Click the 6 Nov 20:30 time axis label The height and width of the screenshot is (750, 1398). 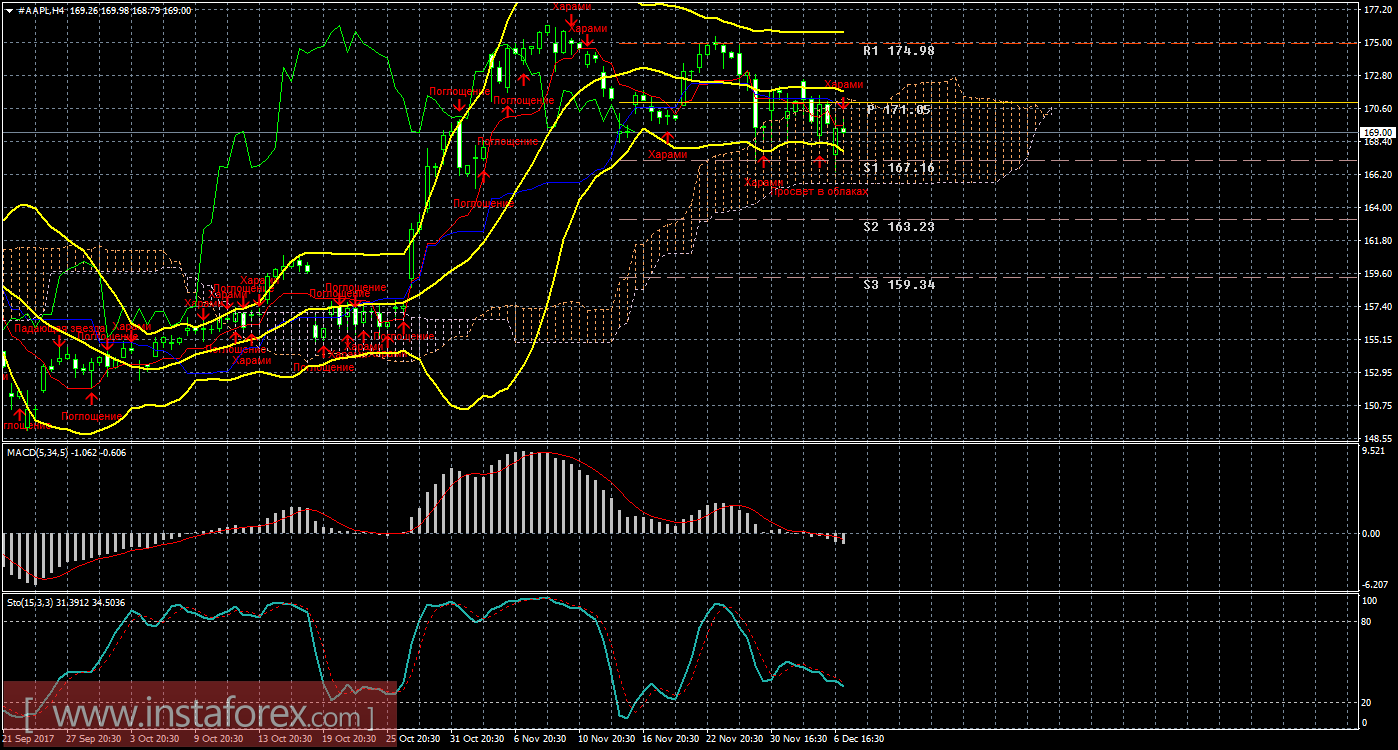pyautogui.click(x=541, y=739)
